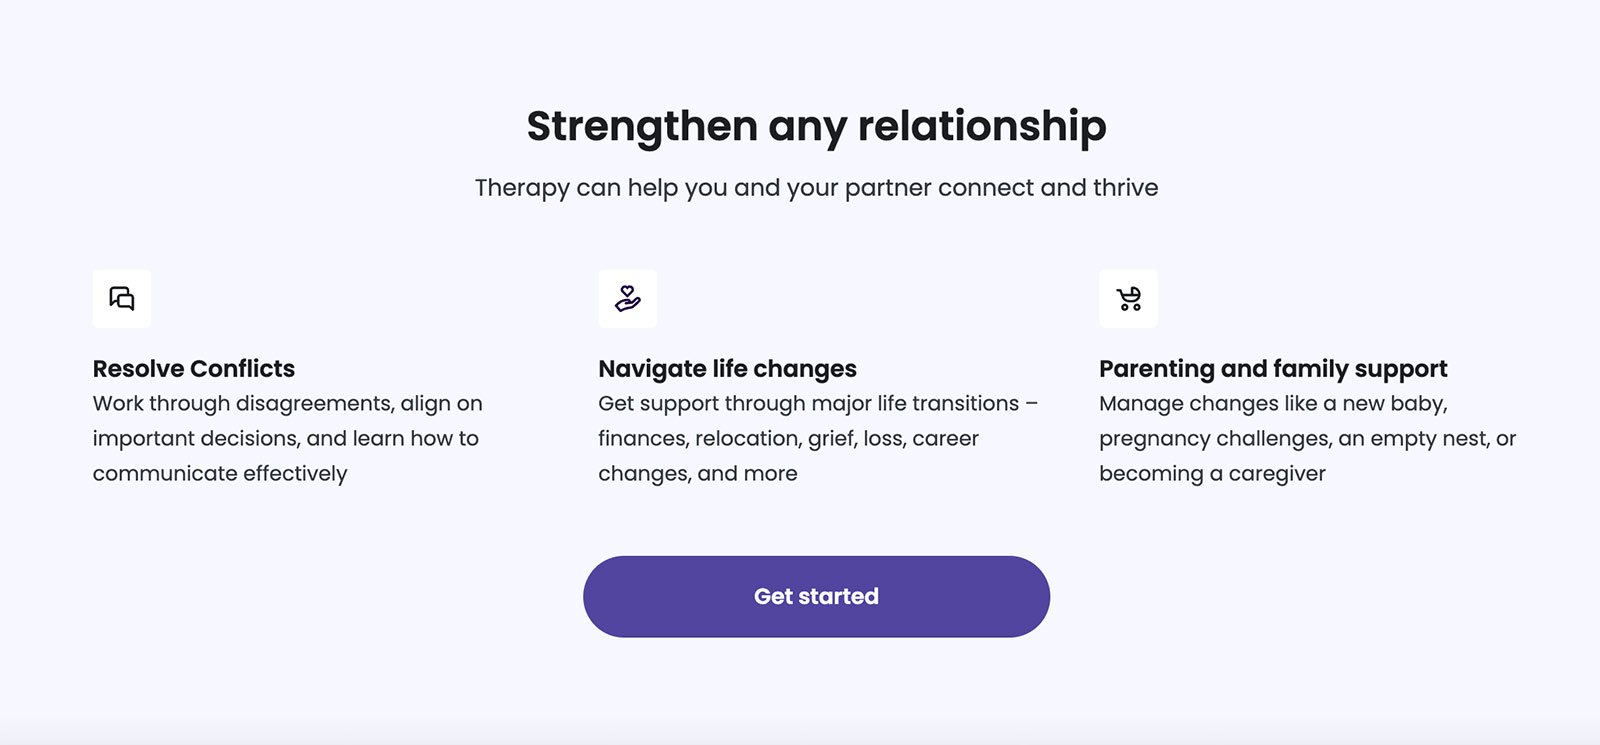Click the word thrive in the subtitle
The width and height of the screenshot is (1600, 745).
pyautogui.click(x=1126, y=188)
